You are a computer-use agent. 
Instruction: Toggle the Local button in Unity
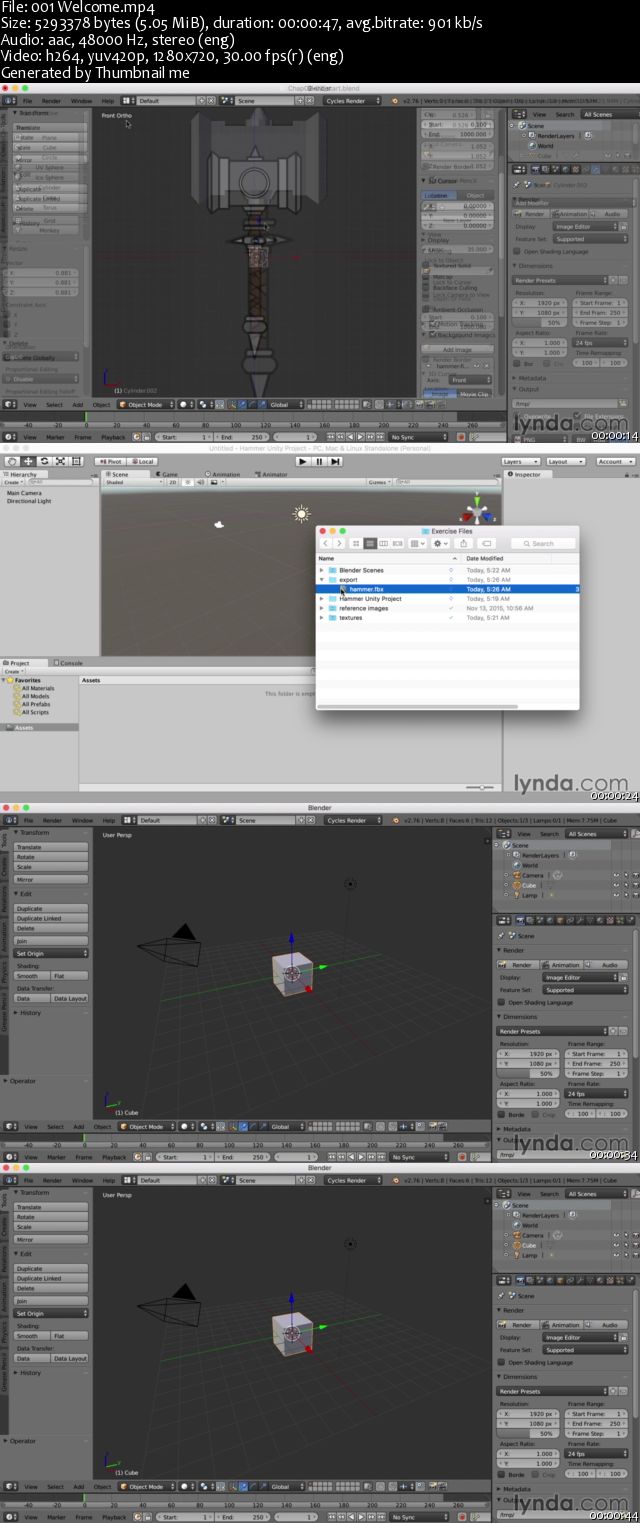(142, 461)
